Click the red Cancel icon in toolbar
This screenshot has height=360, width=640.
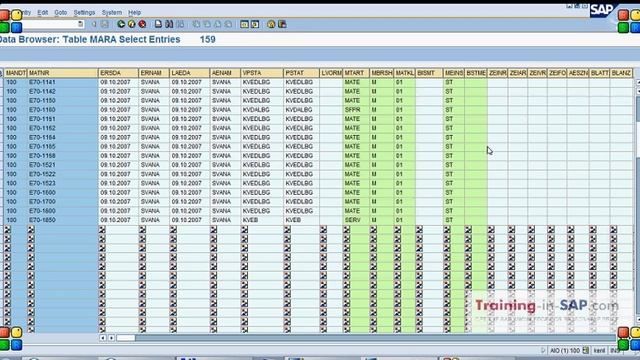[142, 24]
